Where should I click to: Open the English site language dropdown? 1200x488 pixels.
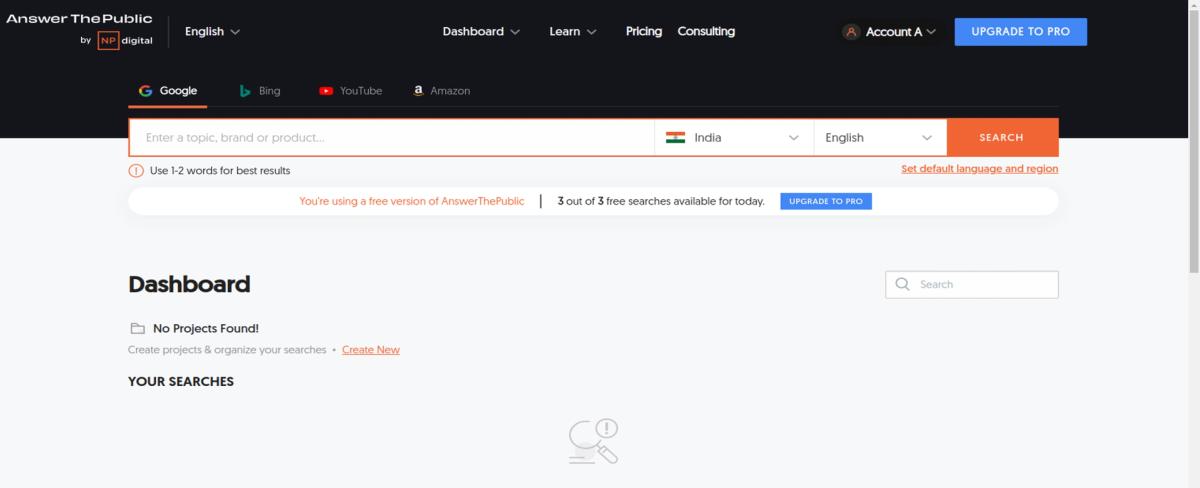tap(212, 31)
